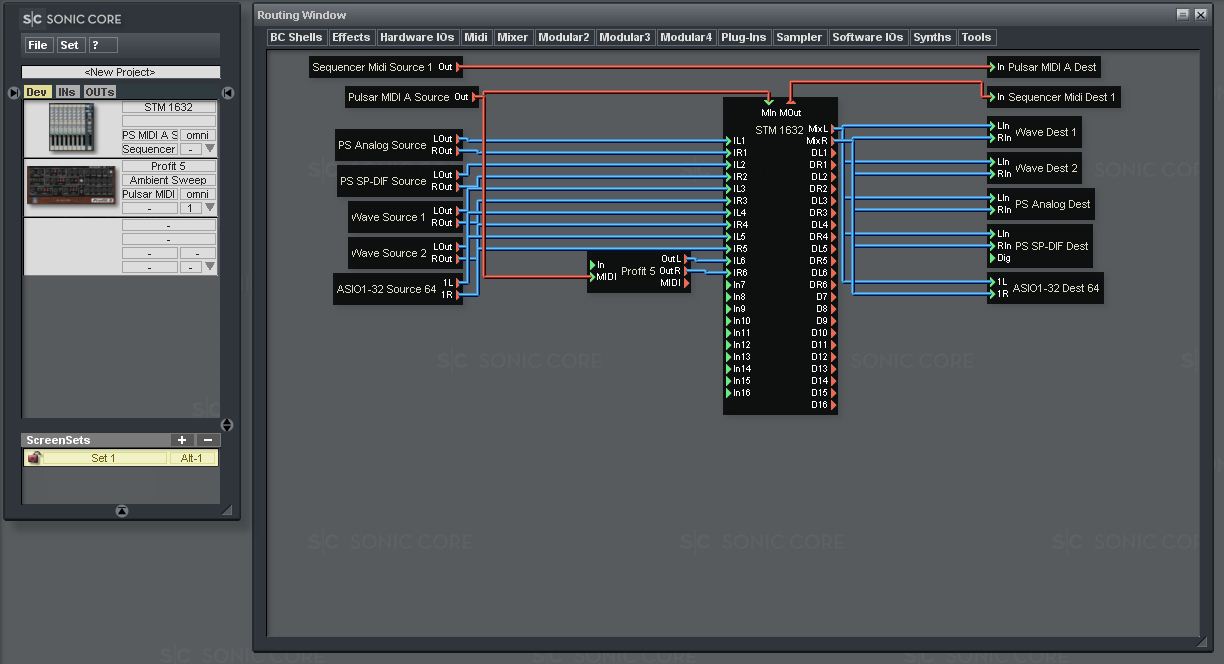Click the Profit 5 synth thumbnail

72,187
